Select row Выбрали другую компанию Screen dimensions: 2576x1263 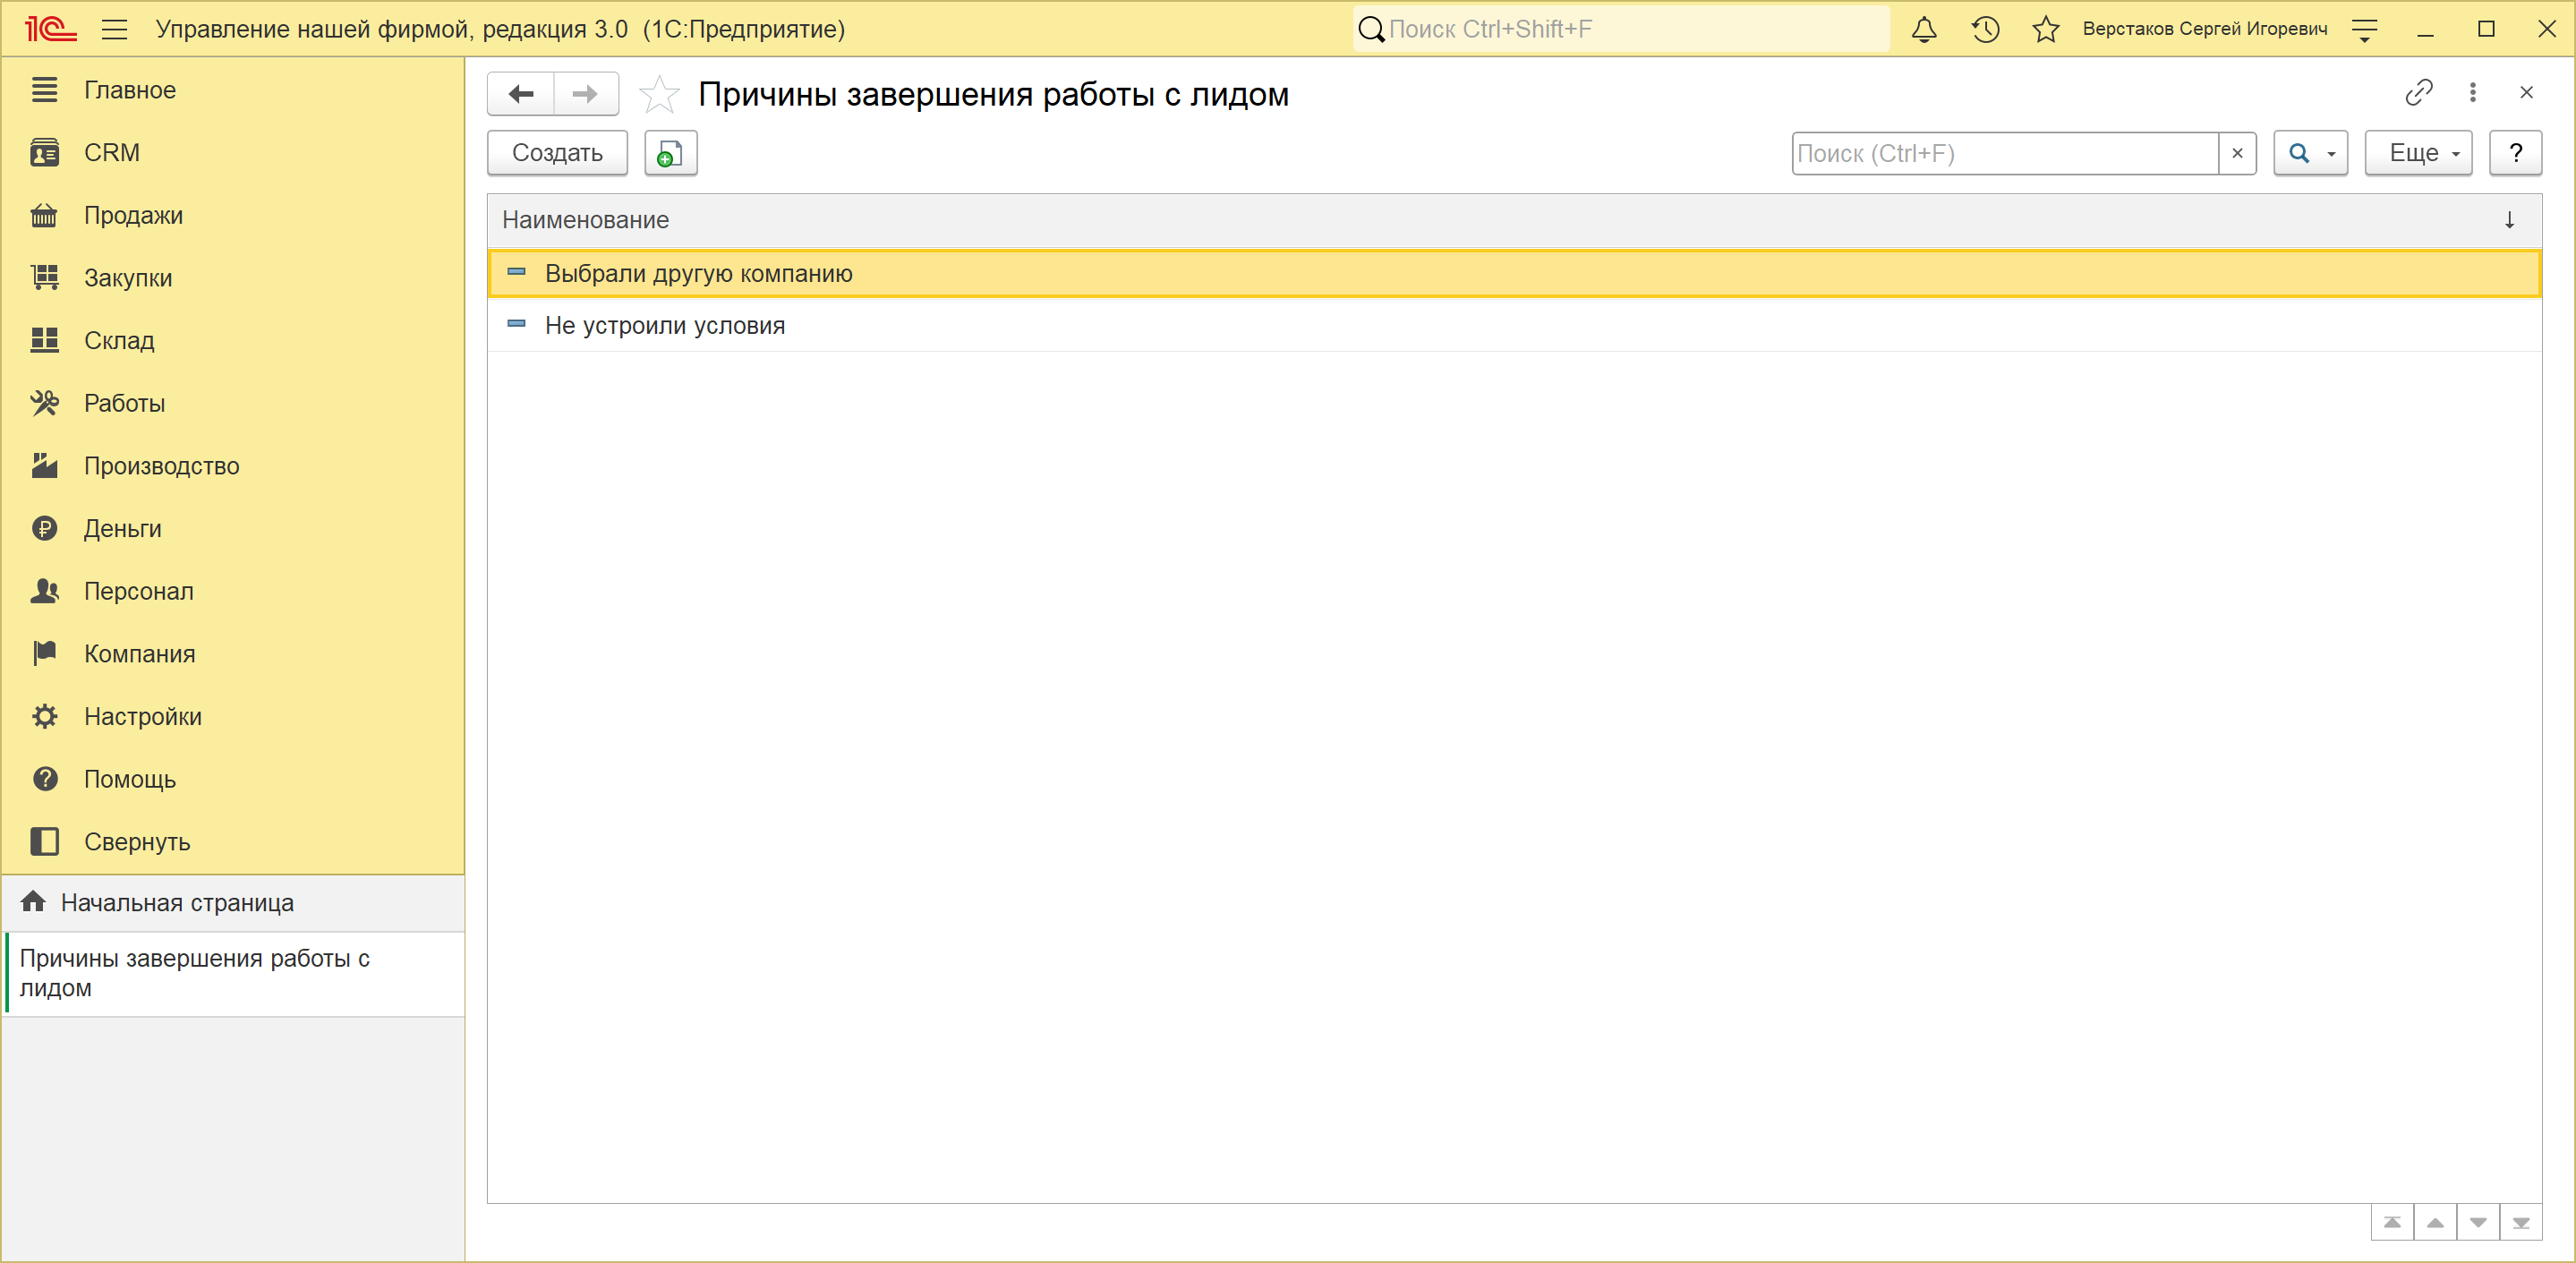pyautogui.click(x=1514, y=274)
